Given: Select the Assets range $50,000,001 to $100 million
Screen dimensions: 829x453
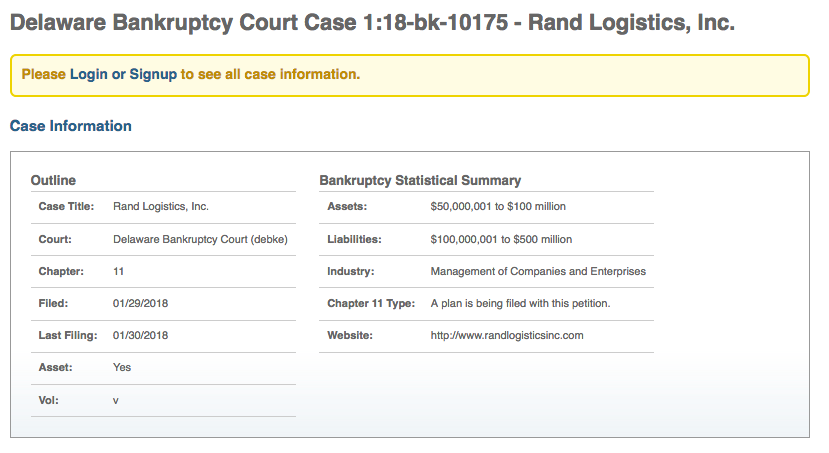Looking at the screenshot, I should pos(498,207).
